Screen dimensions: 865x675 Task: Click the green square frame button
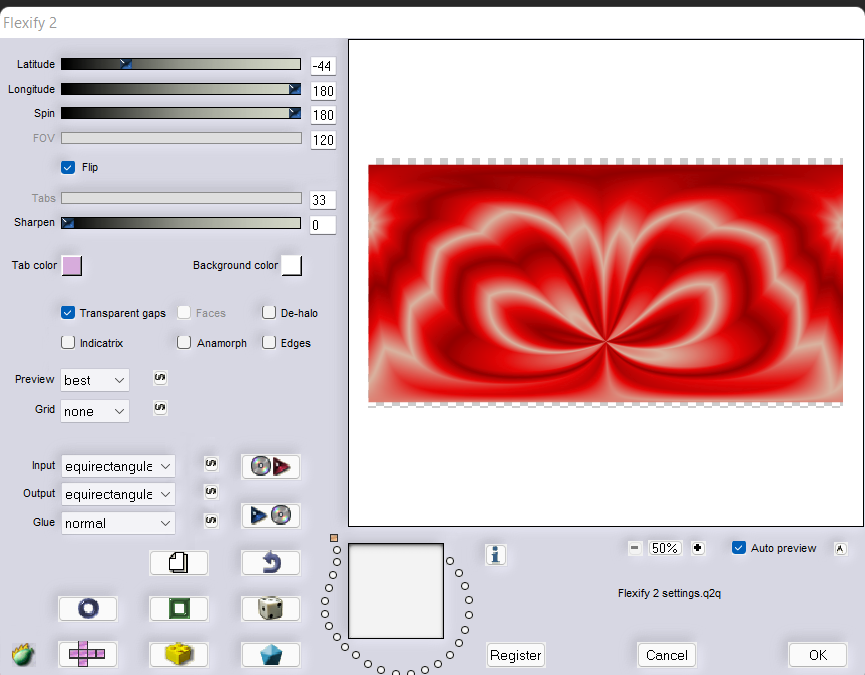[x=179, y=608]
